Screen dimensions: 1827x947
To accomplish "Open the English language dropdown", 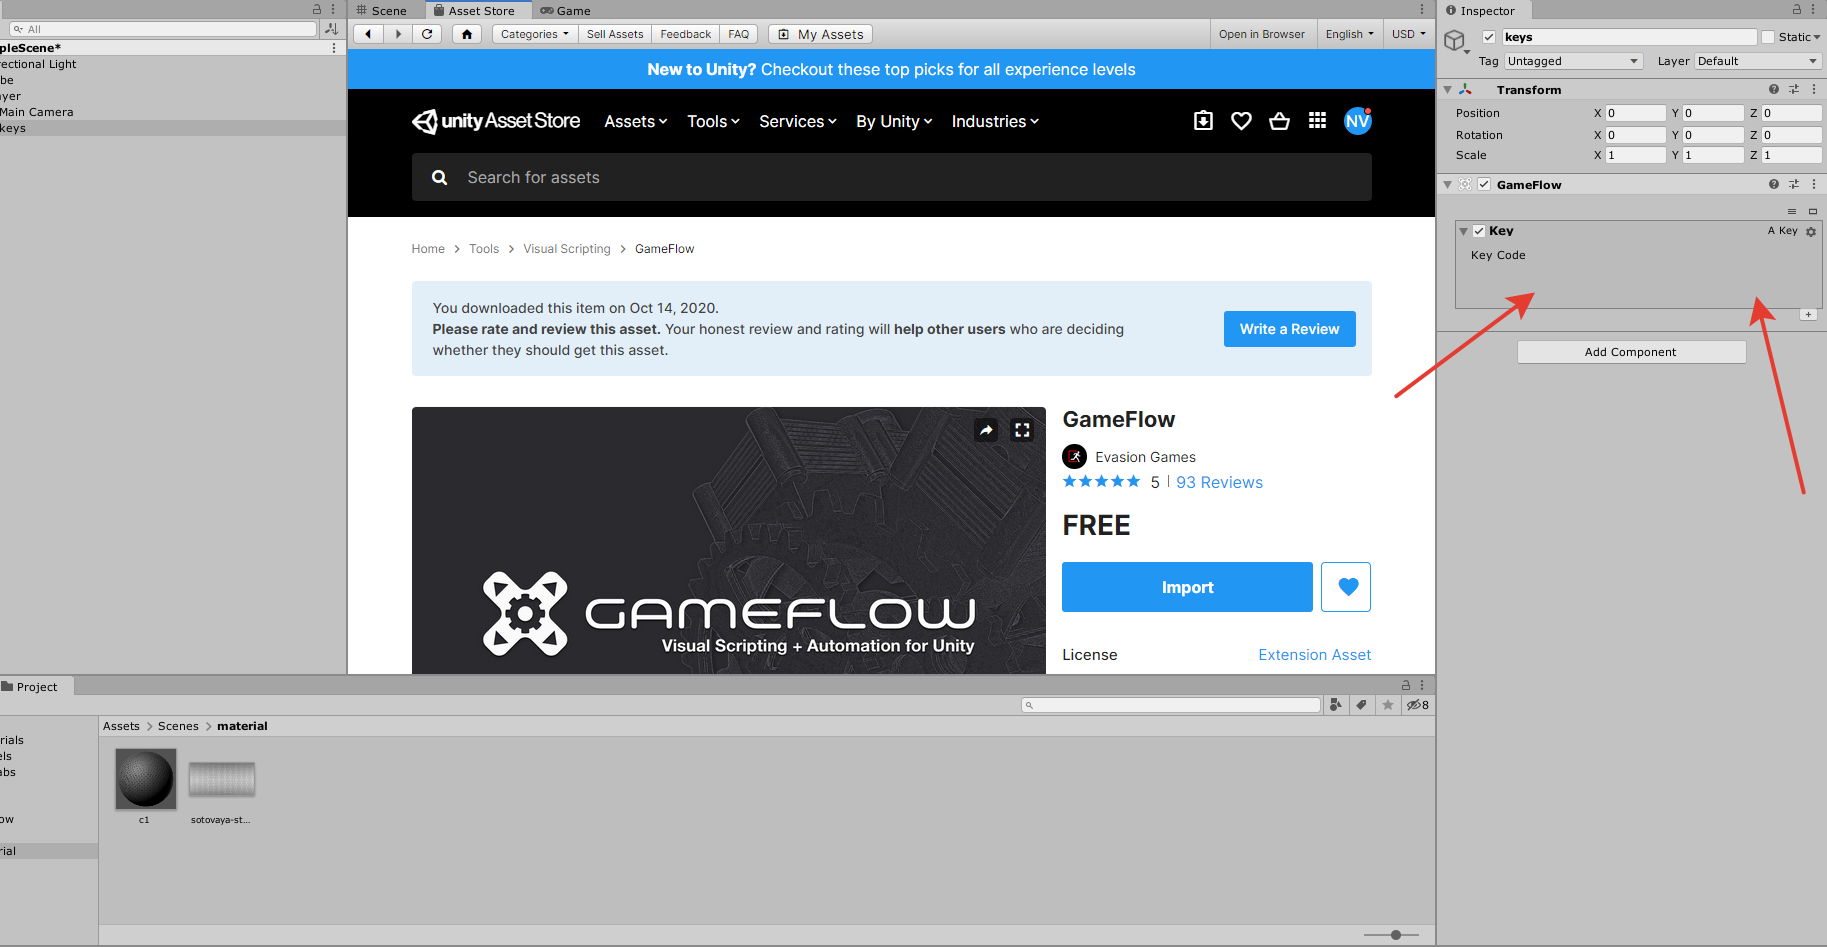I will point(1349,34).
